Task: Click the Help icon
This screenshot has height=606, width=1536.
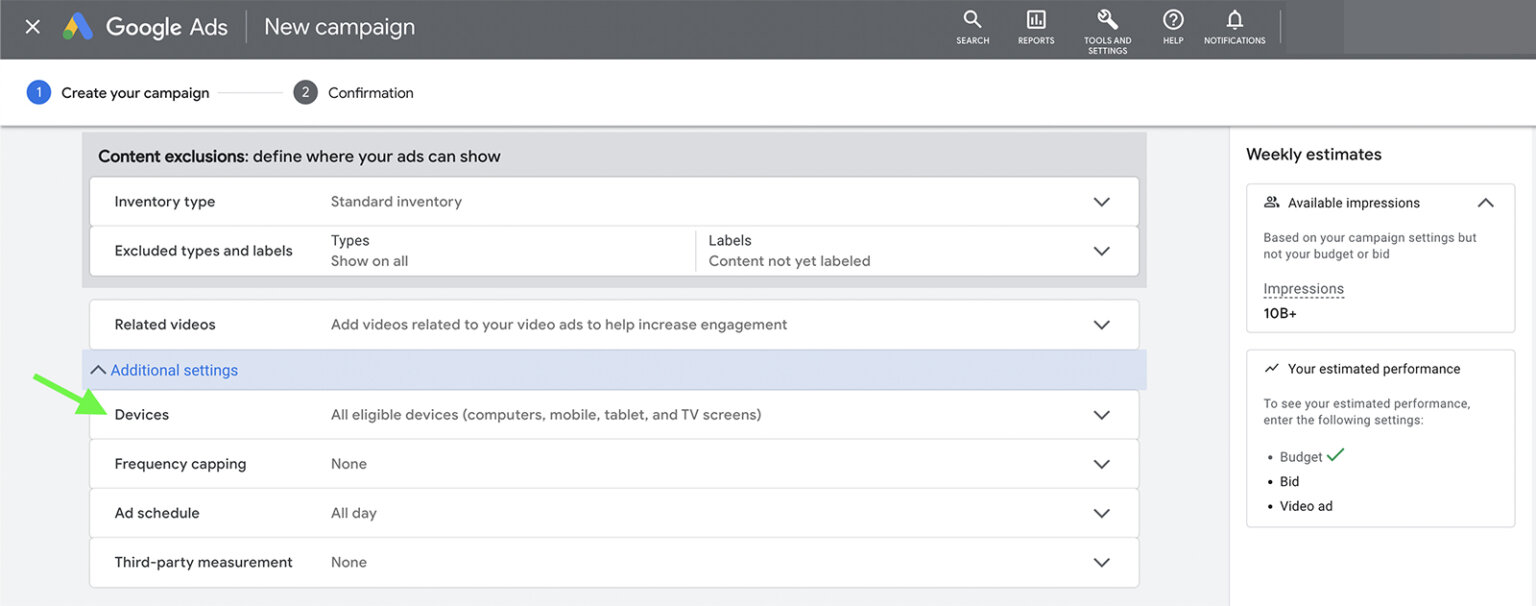Action: 1172,25
